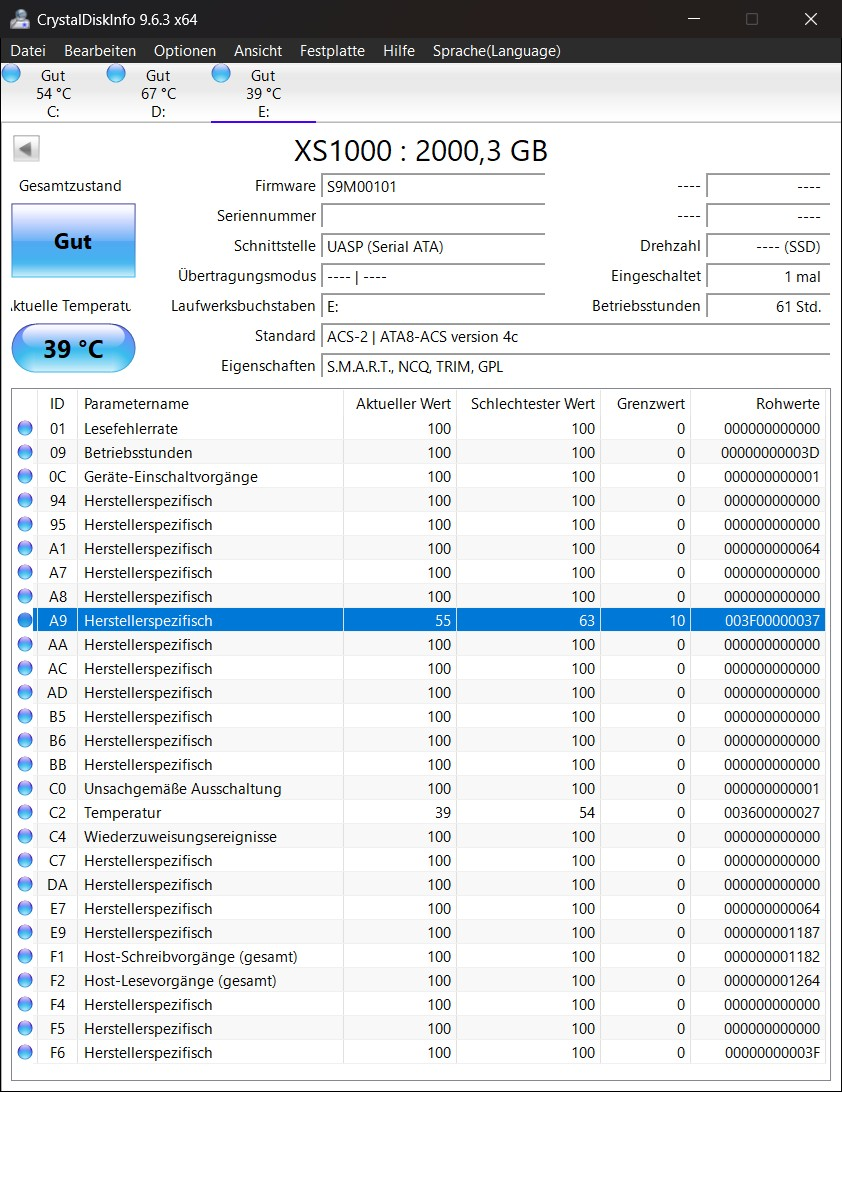Click the blue health orb above drive E:
The width and height of the screenshot is (842, 1204).
pos(221,73)
